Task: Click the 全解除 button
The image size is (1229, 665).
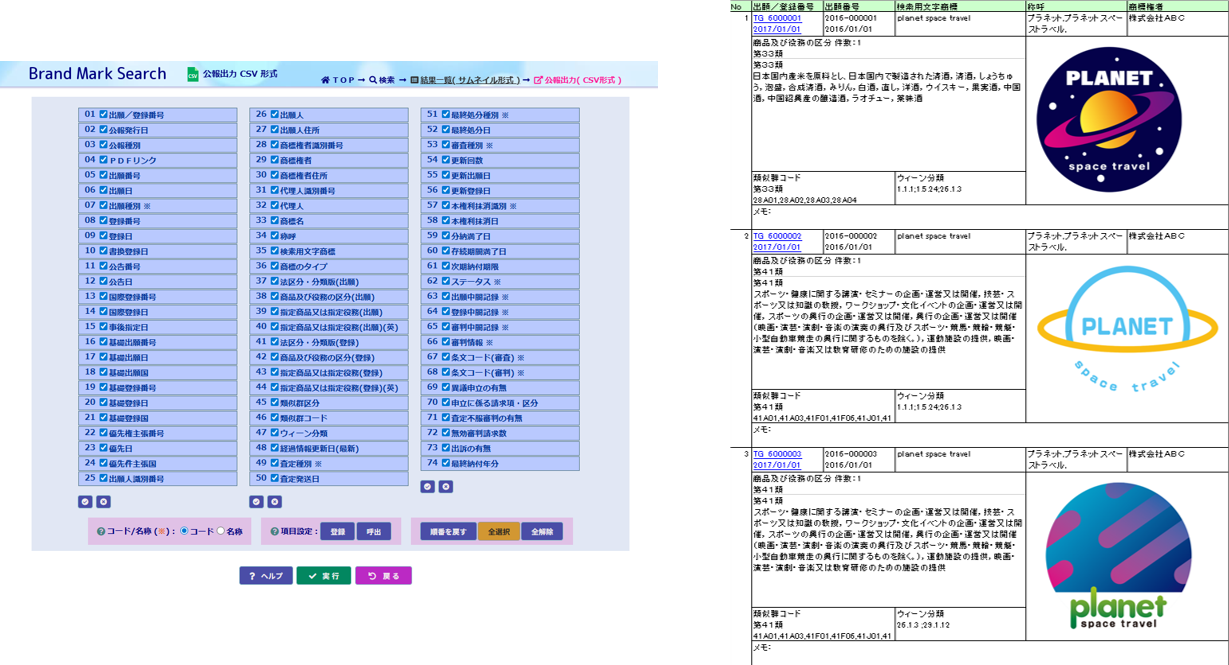Action: tap(542, 532)
